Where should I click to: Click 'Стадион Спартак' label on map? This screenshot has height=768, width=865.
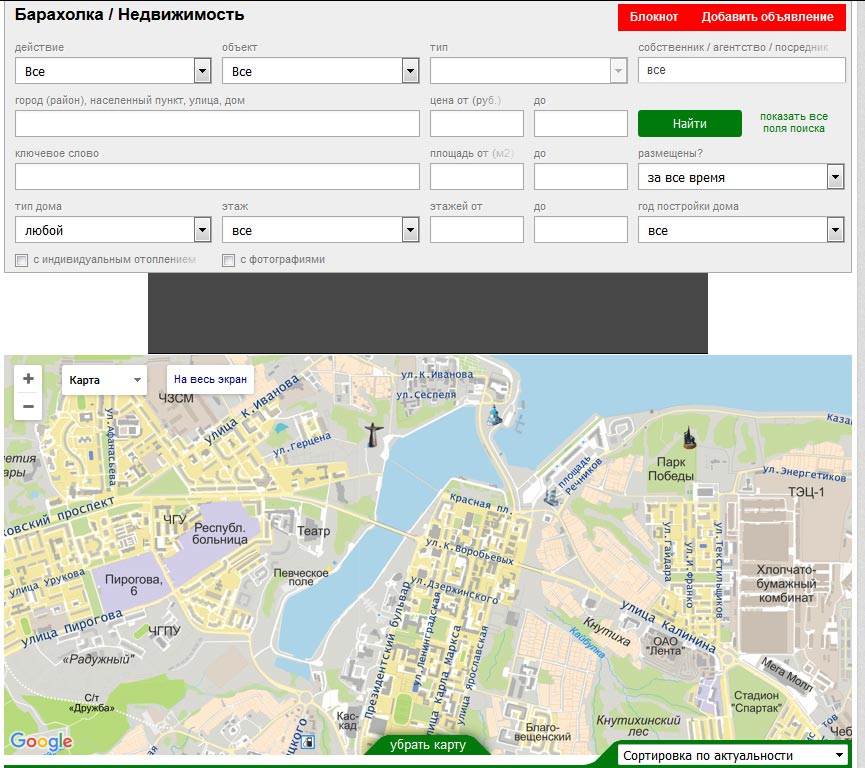[756, 701]
